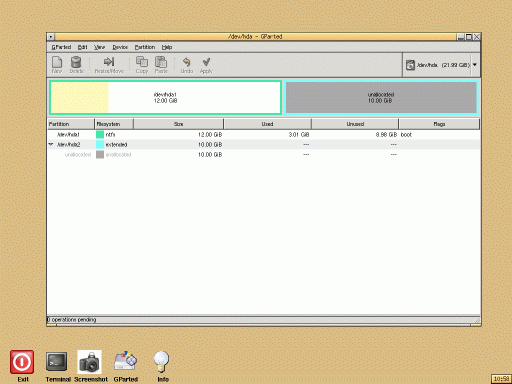Select the /dev/hda1 partition row

coord(264,135)
